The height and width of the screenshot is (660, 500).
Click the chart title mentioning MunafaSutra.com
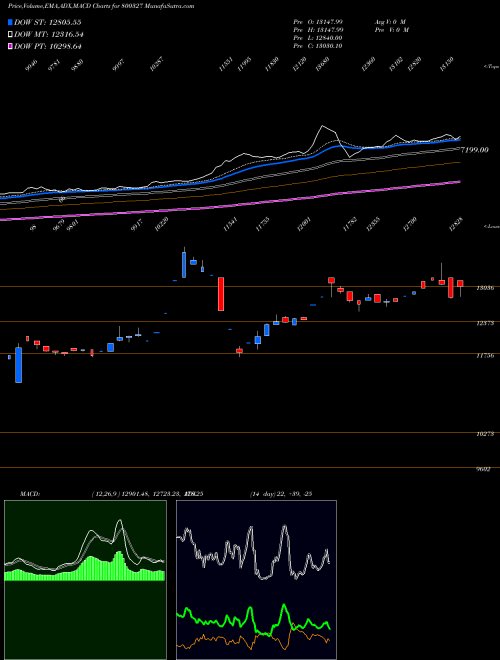101,6
